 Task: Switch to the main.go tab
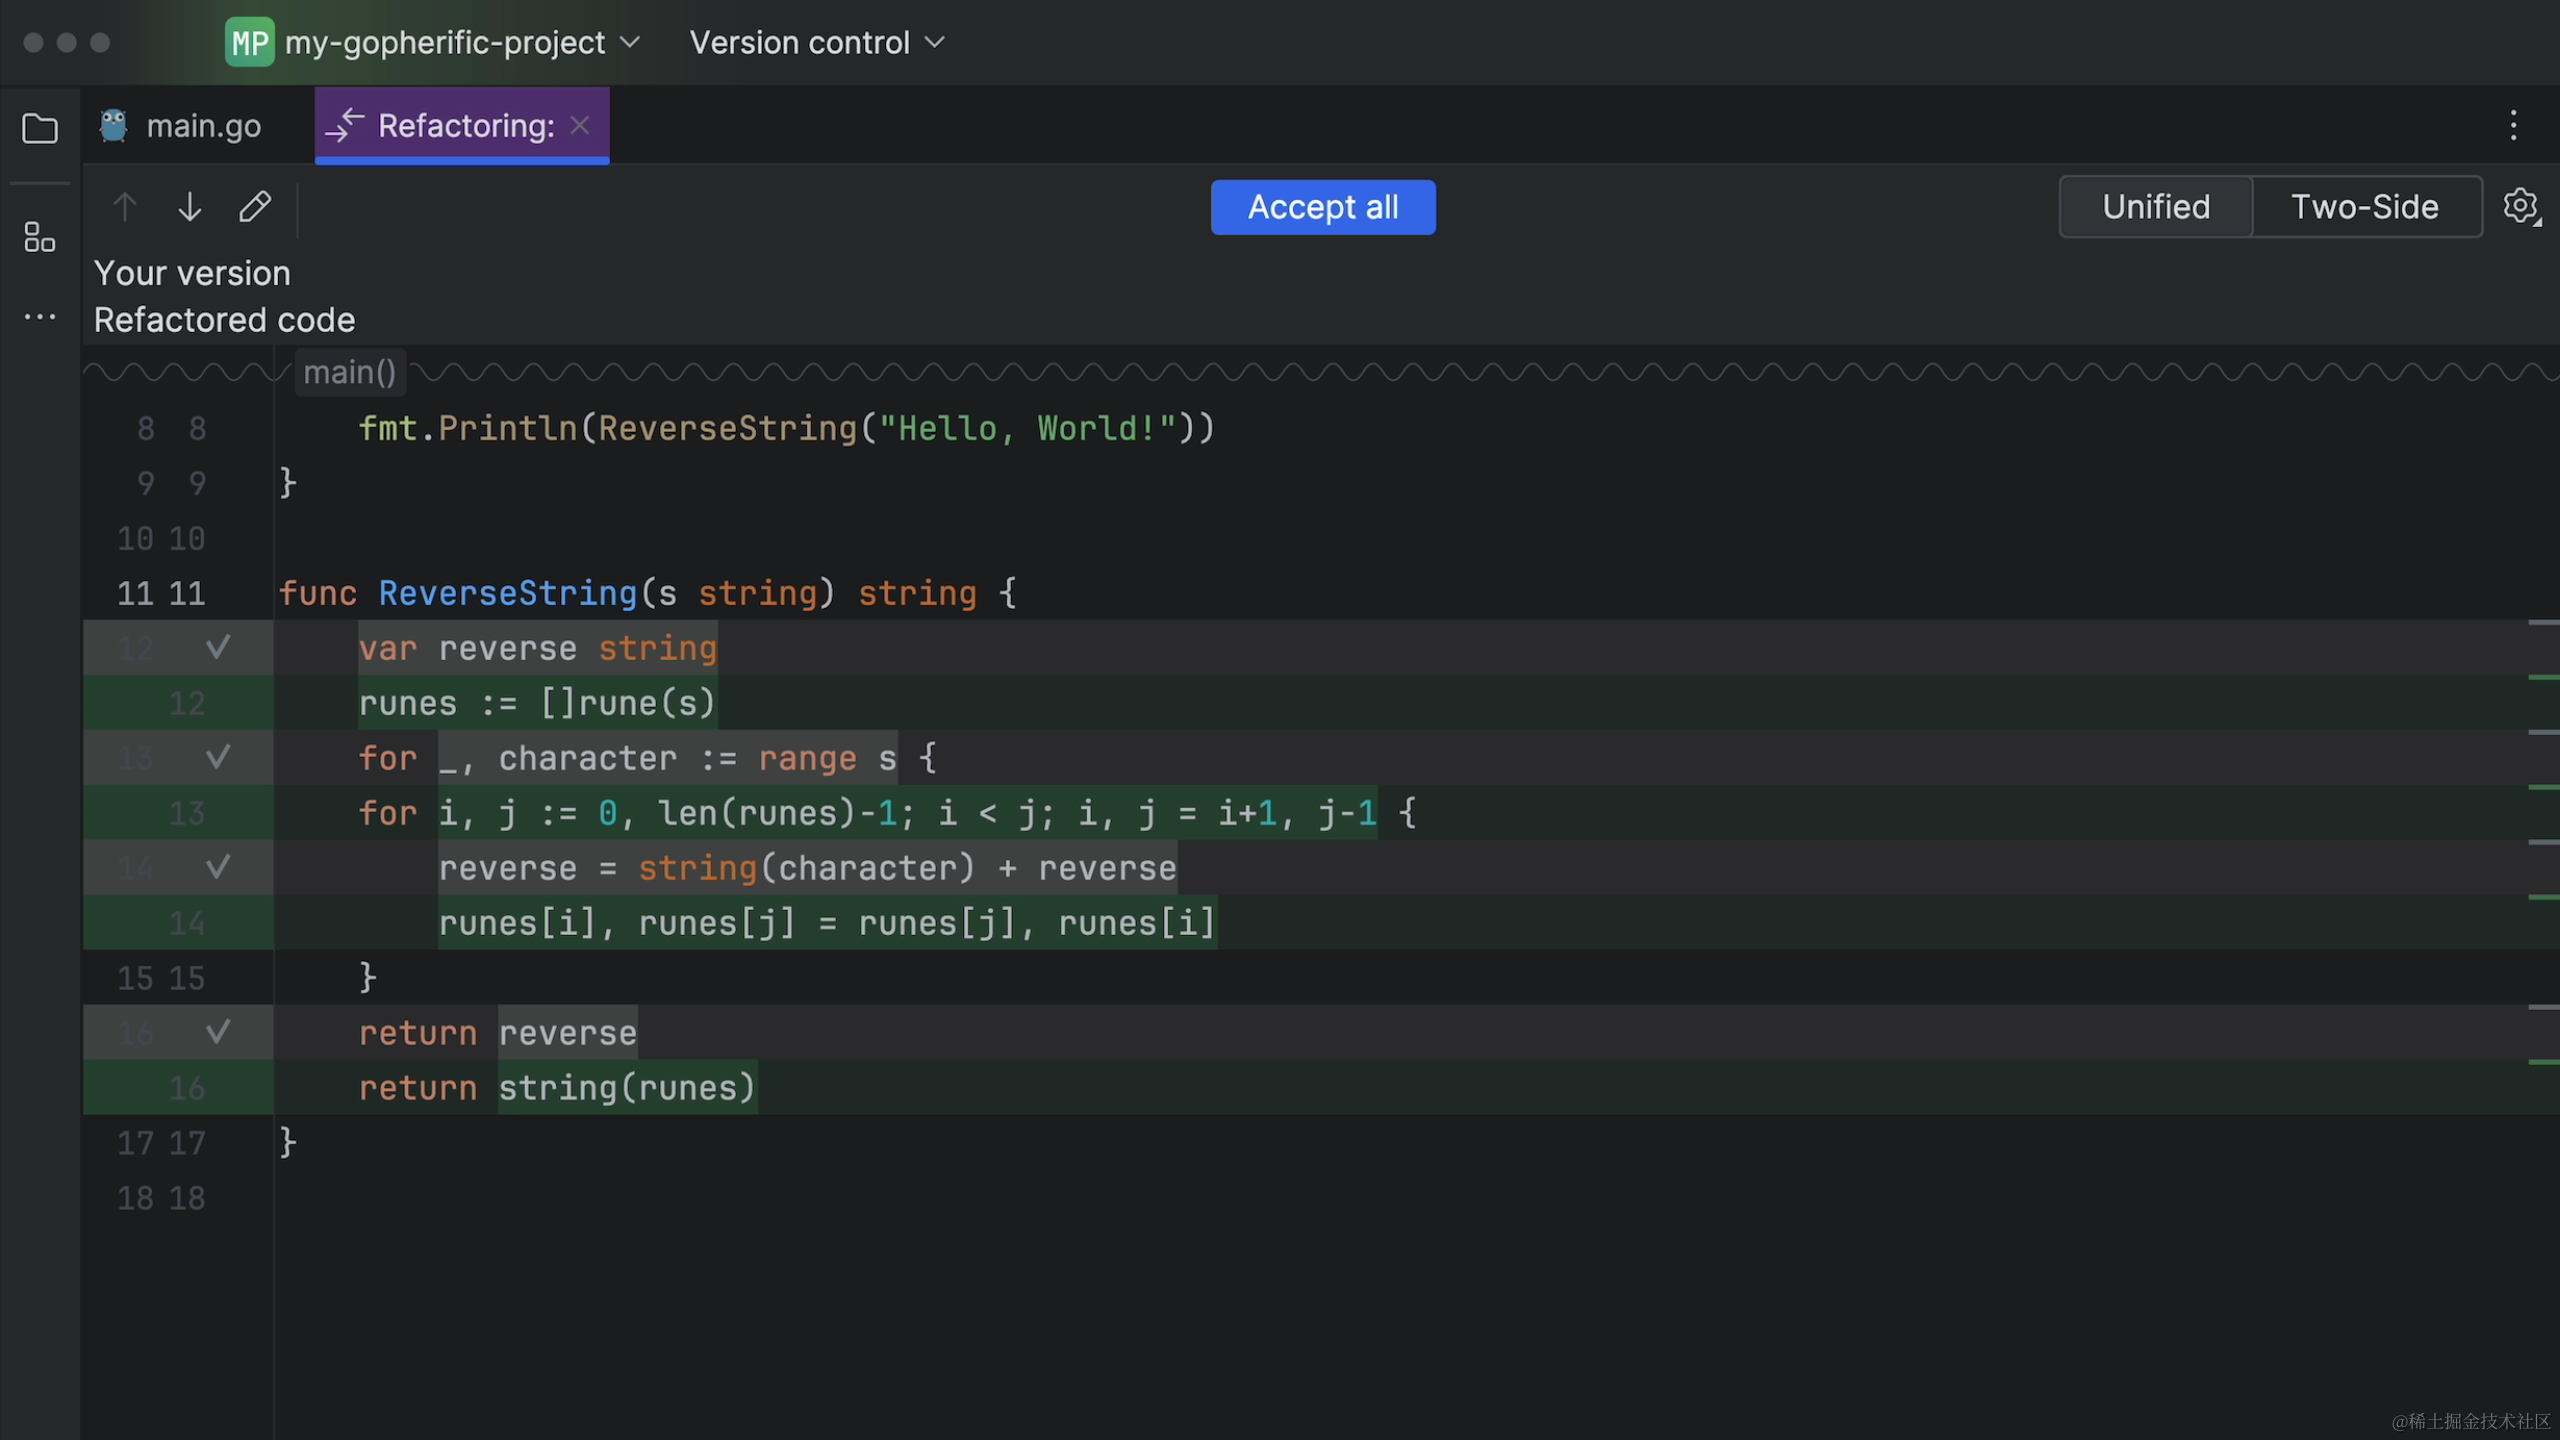[x=203, y=126]
